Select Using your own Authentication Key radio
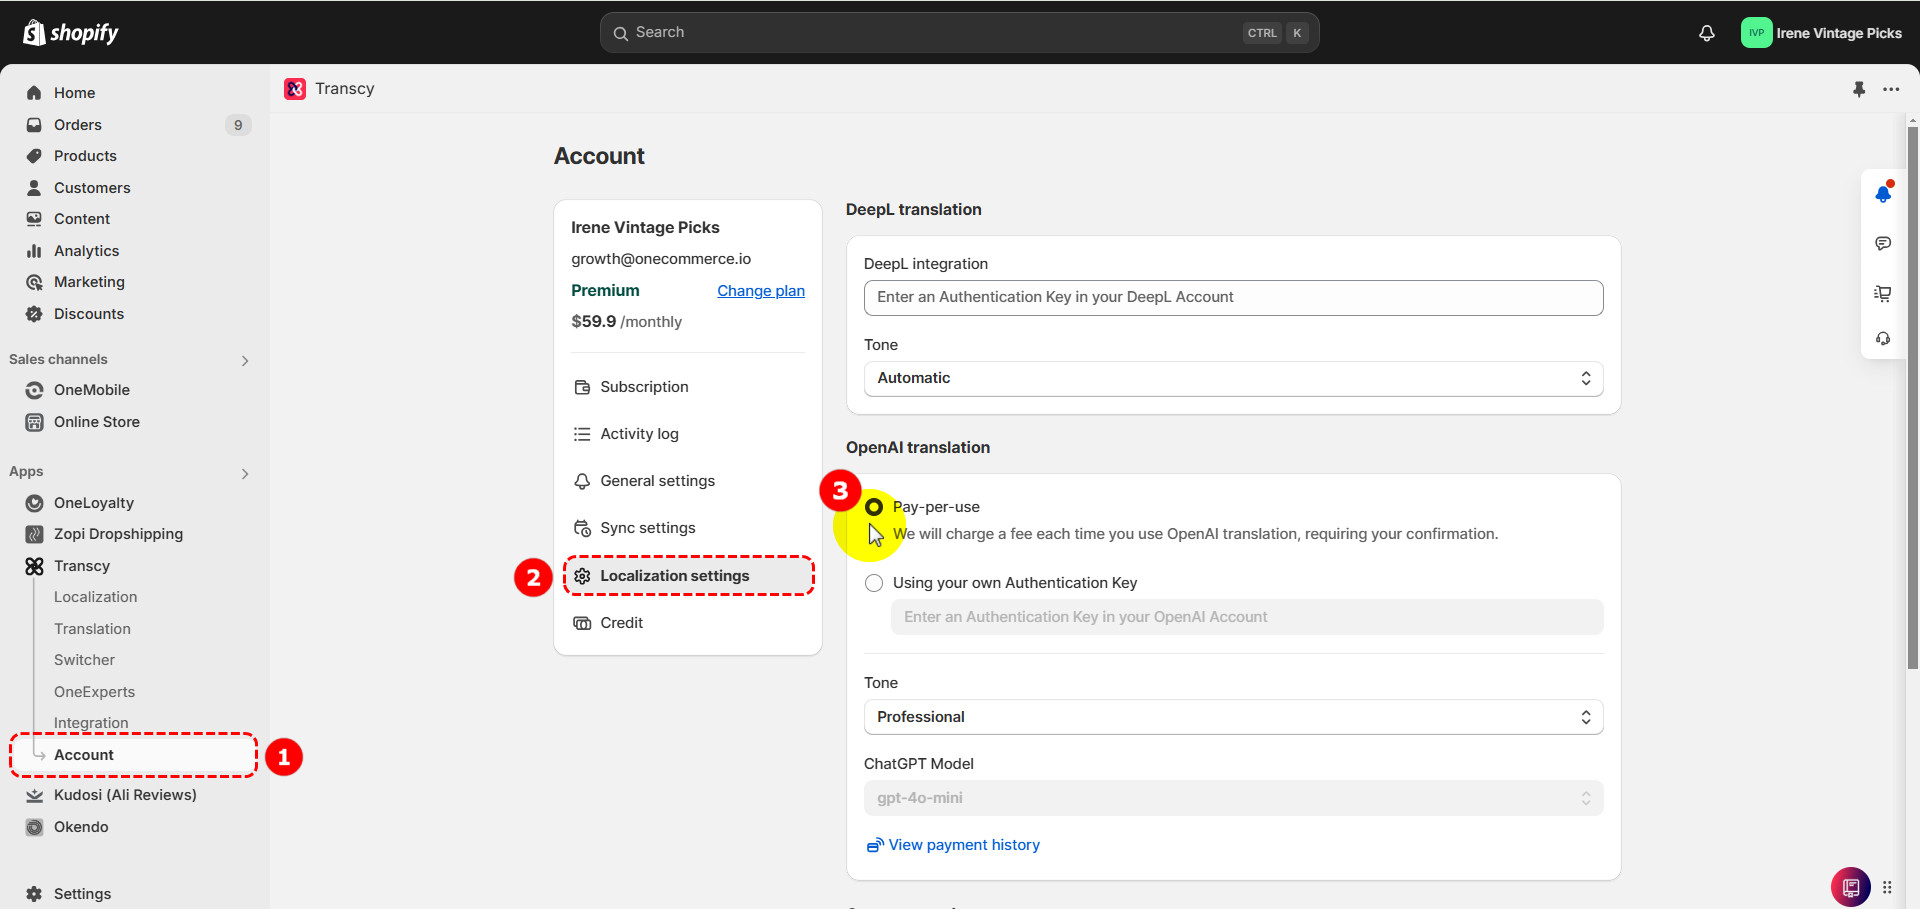 point(874,583)
